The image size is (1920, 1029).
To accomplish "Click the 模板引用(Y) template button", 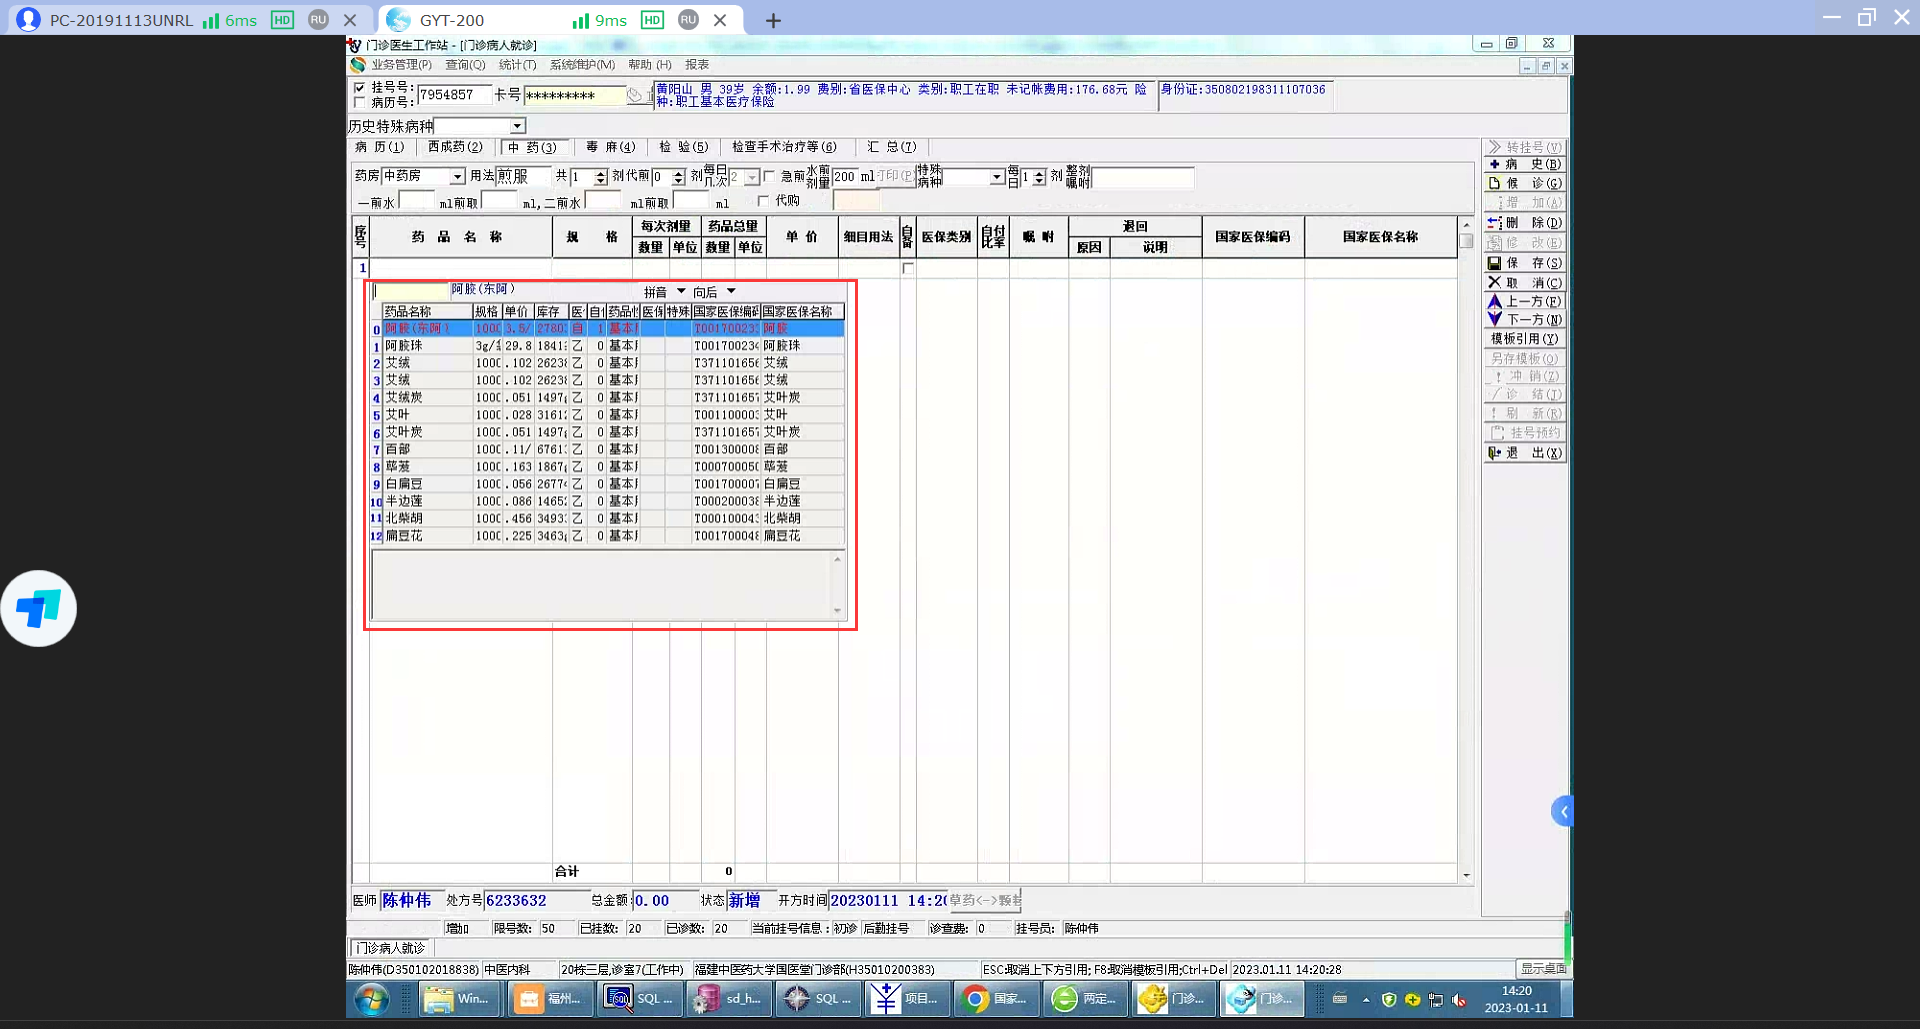I will [1524, 339].
